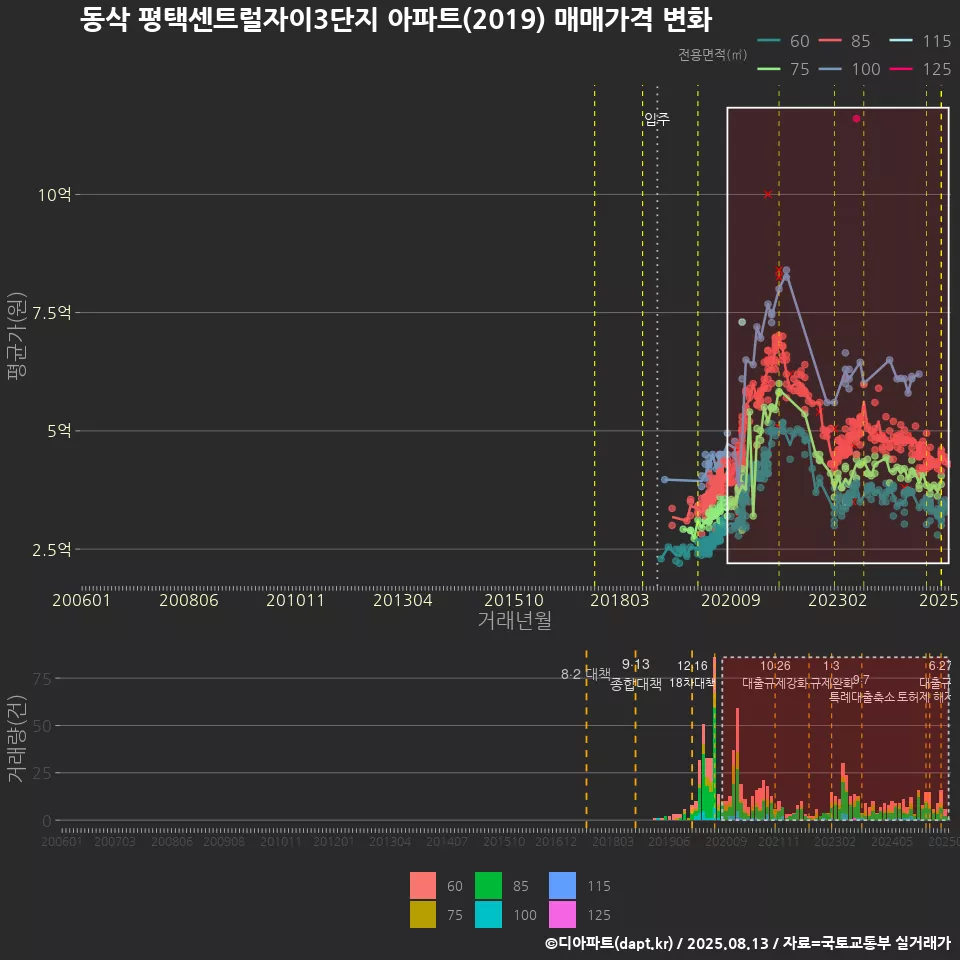Click the 100㎡ blue-gray line legend entry
960x960 pixels.
click(849, 69)
